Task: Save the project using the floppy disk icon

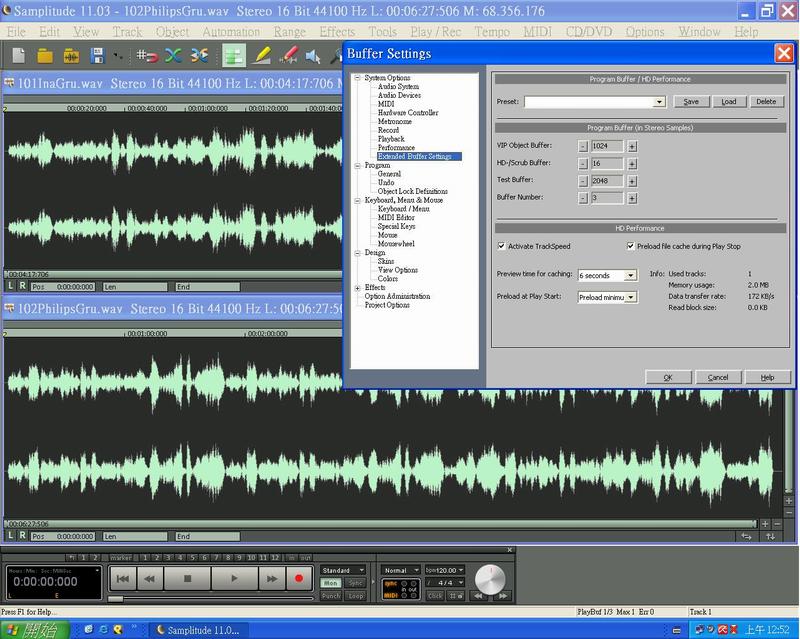Action: (97, 55)
